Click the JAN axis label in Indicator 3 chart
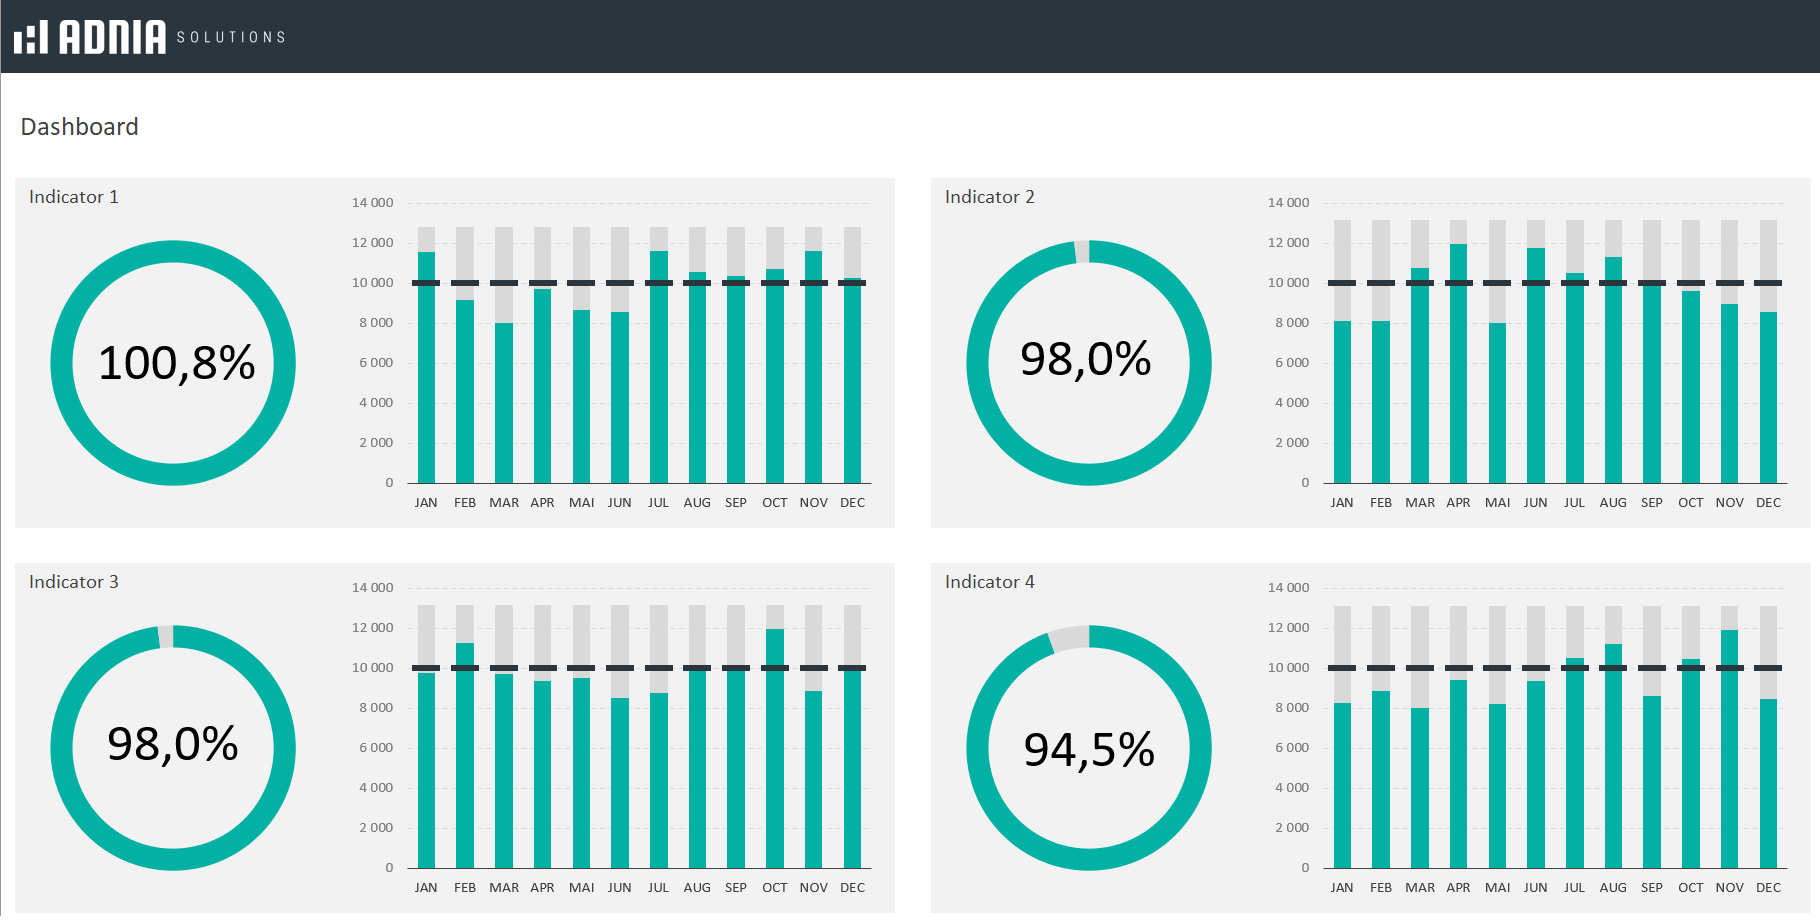Screen dimensions: 1820x922 coord(426,888)
